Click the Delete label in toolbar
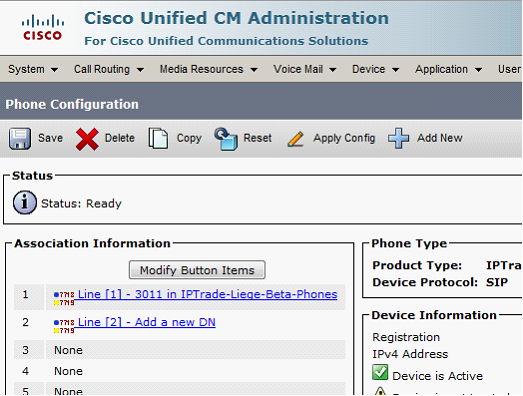The height and width of the screenshot is (396, 523). pyautogui.click(x=120, y=138)
